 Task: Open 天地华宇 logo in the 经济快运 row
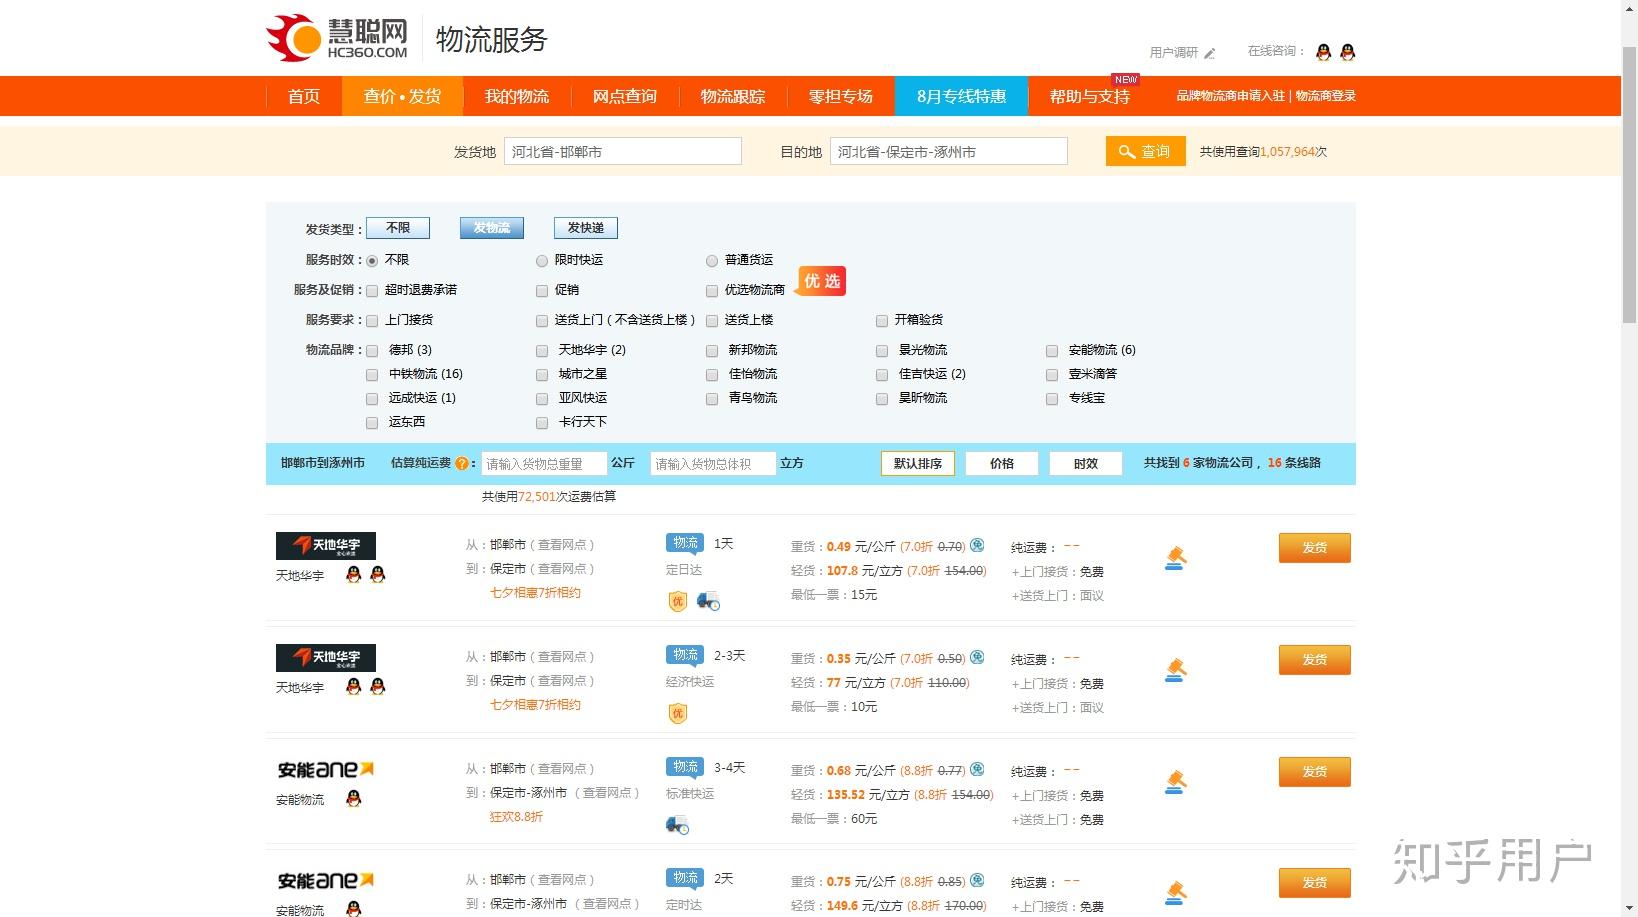[326, 657]
